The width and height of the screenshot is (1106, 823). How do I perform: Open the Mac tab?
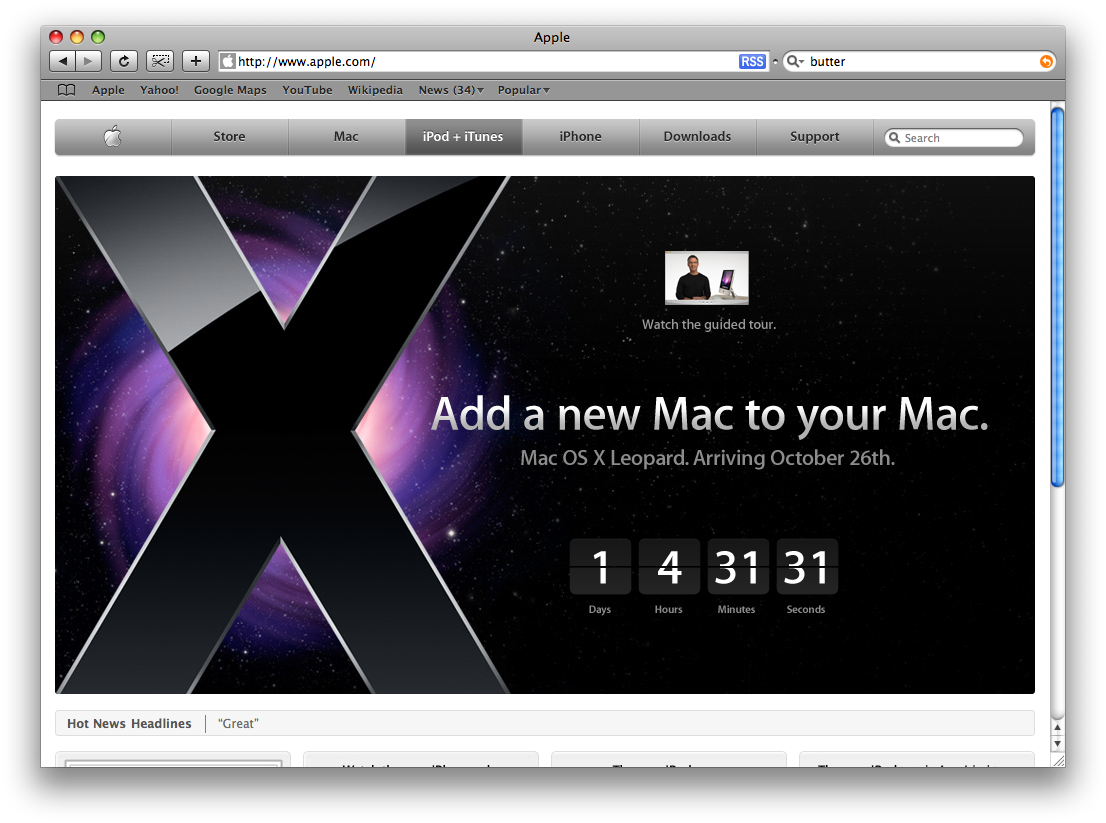[x=346, y=137]
